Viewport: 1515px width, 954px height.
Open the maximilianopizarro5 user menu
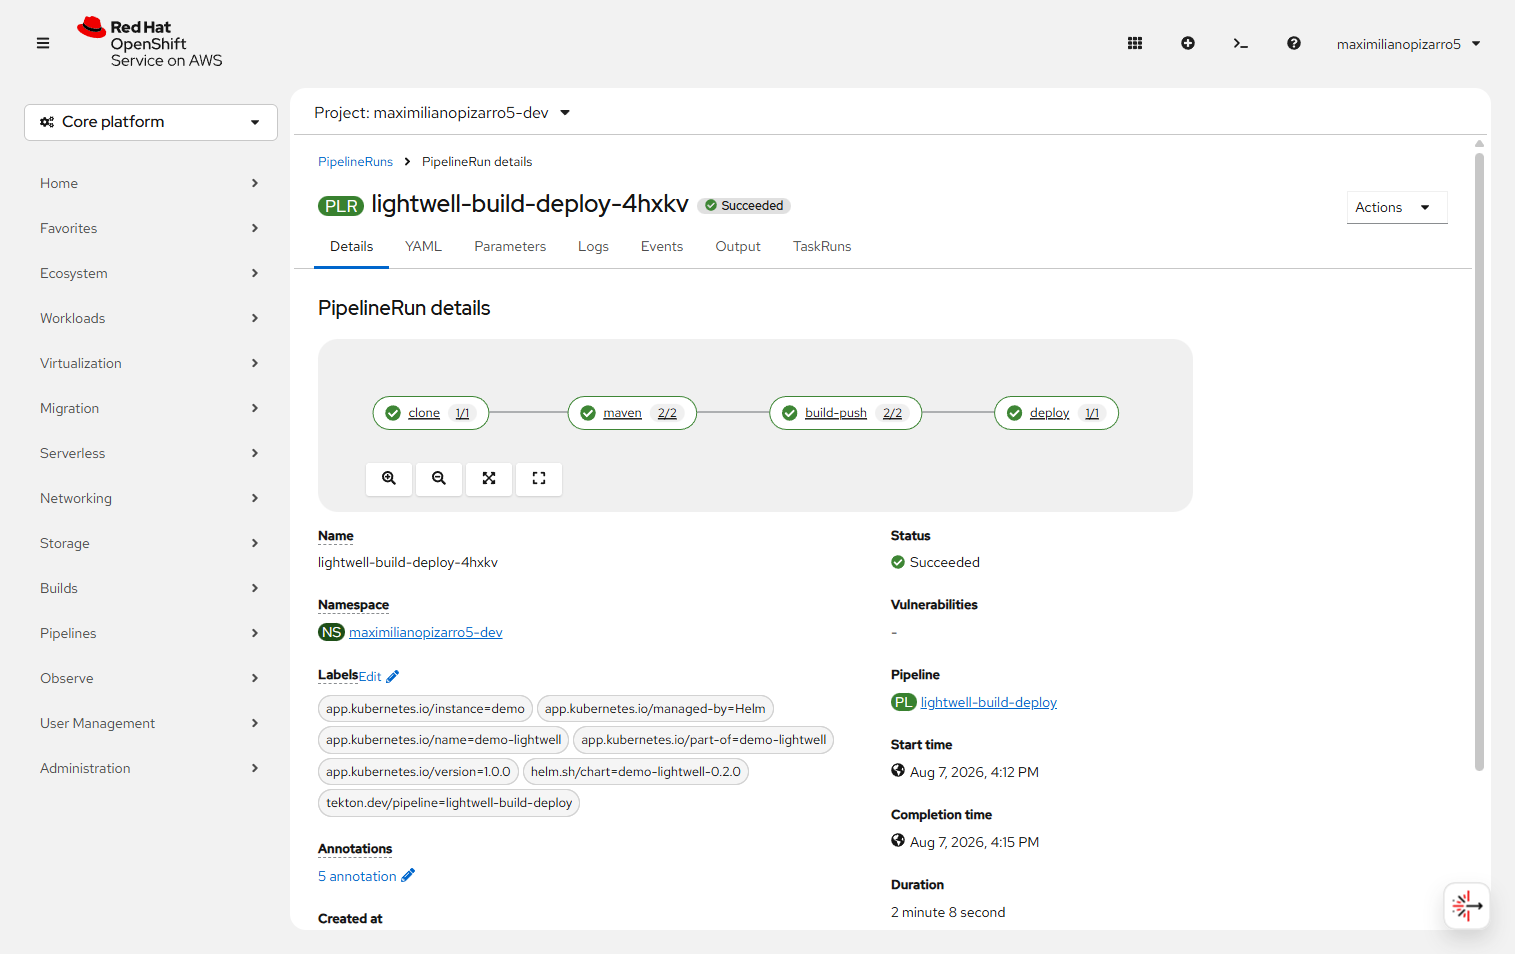(1409, 44)
